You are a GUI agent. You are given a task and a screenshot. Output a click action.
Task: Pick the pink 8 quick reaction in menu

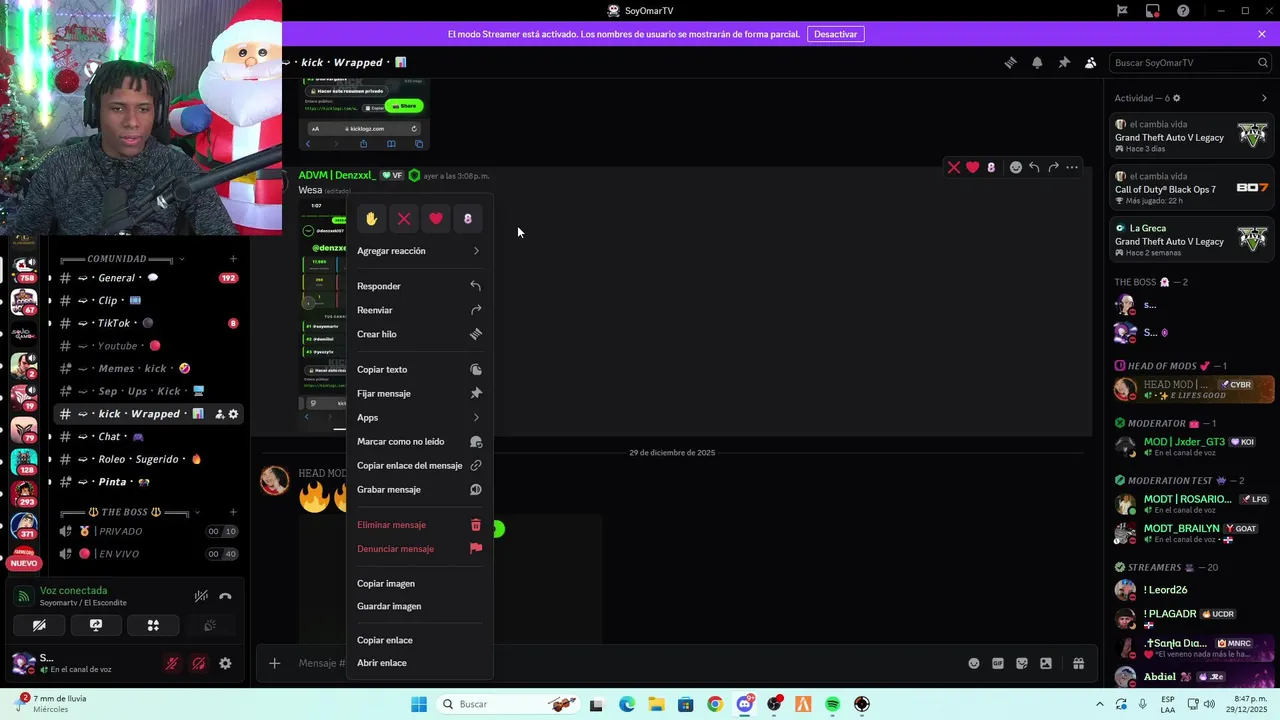[468, 218]
